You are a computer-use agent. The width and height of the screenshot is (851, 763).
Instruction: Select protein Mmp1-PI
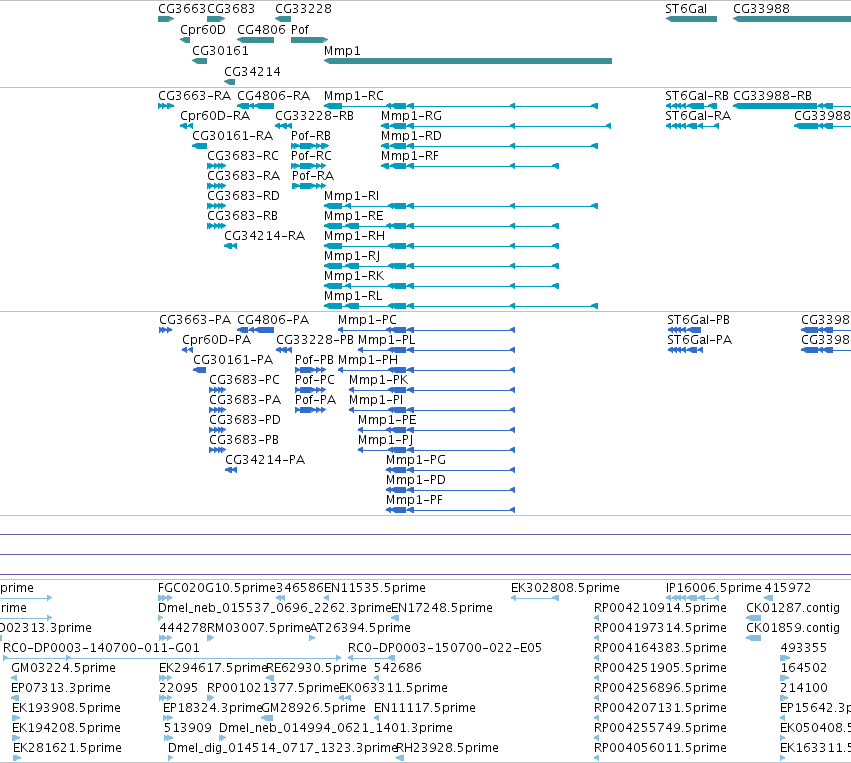click(432, 410)
